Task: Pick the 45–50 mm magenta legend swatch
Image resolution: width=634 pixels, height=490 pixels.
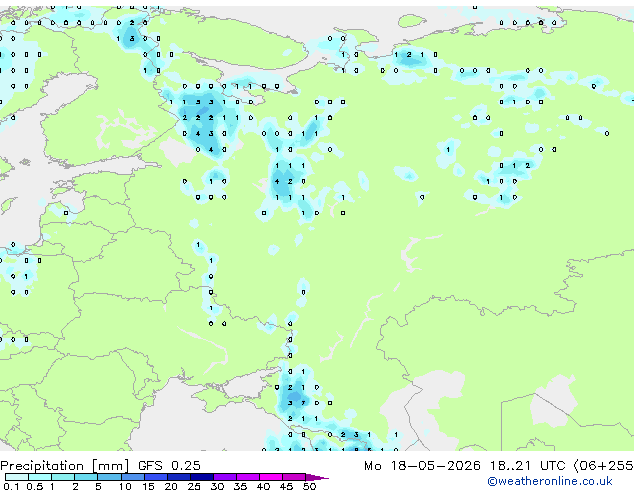Action: 294,477
